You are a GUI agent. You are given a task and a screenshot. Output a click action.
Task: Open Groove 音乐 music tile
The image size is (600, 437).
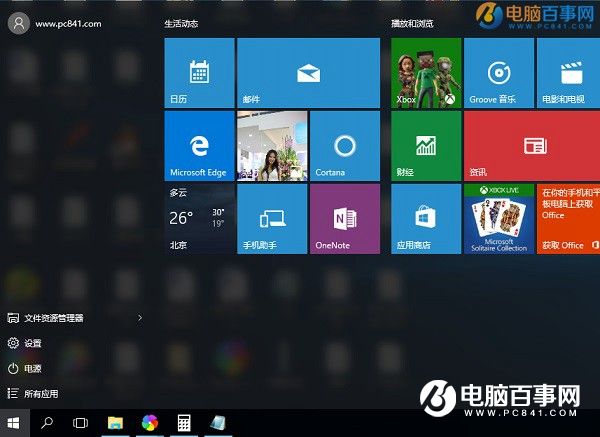[x=499, y=73]
